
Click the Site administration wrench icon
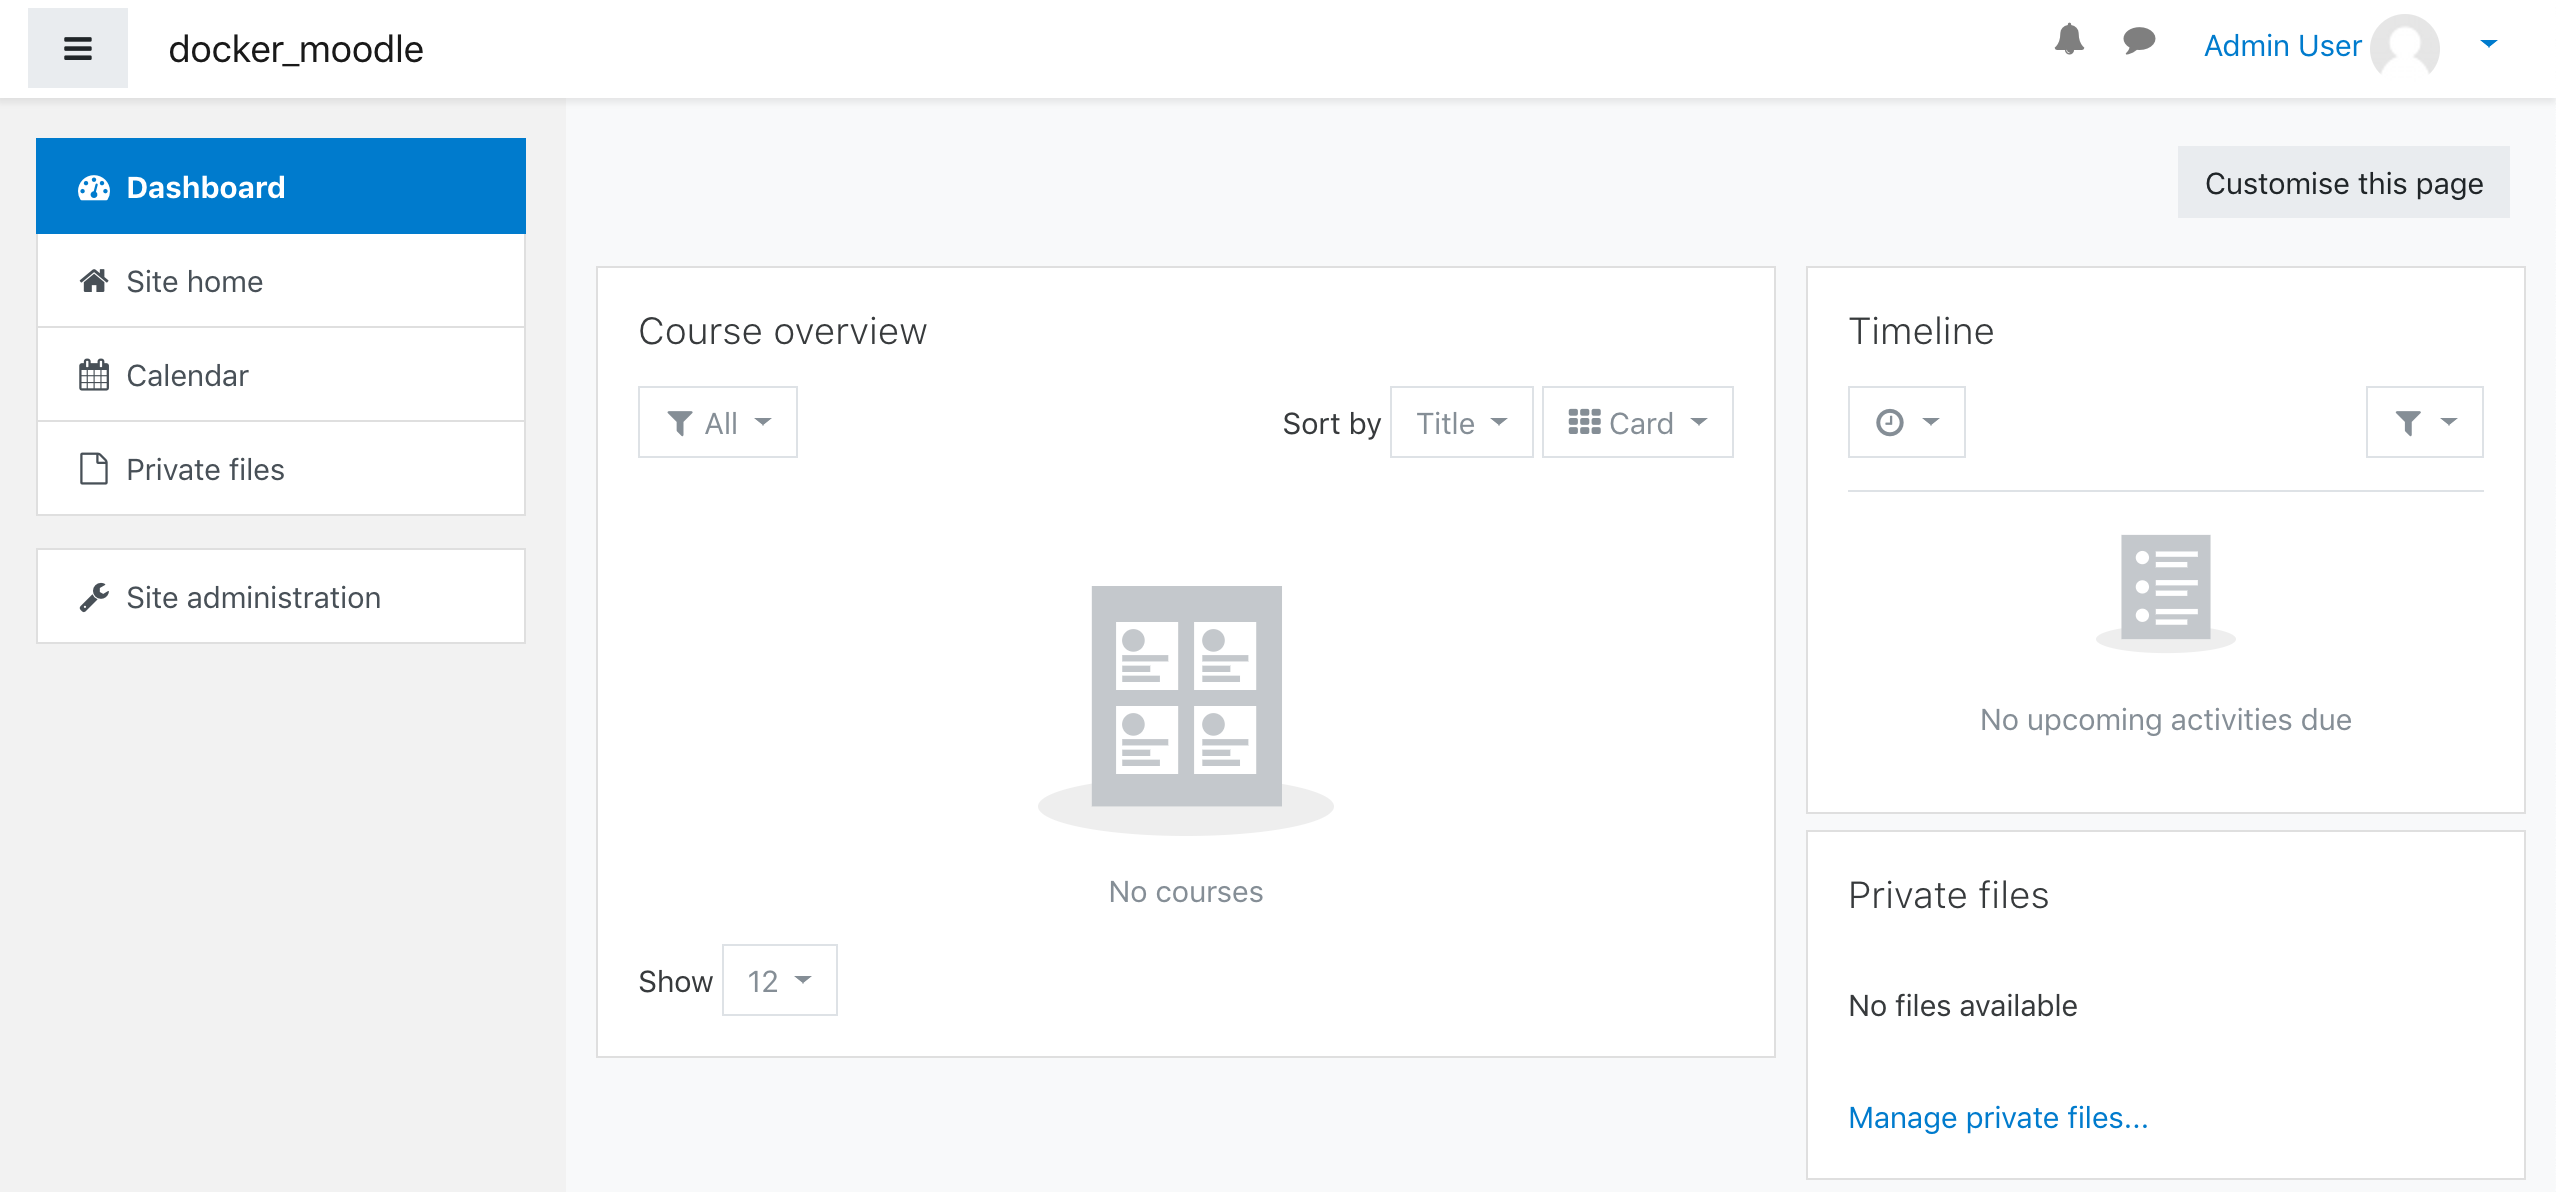94,597
